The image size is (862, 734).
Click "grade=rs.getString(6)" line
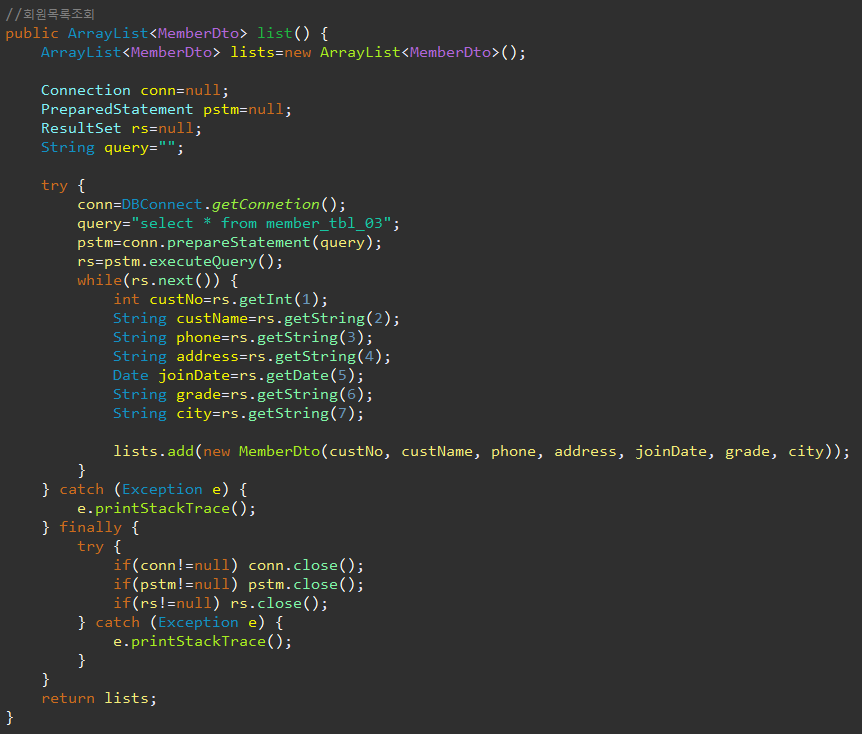pos(270,395)
